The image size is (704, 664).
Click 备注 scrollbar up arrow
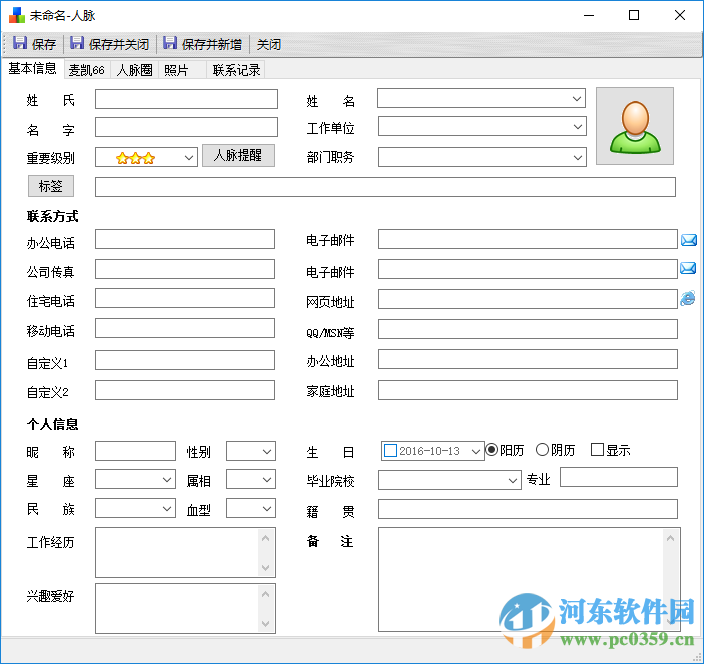coord(671,538)
